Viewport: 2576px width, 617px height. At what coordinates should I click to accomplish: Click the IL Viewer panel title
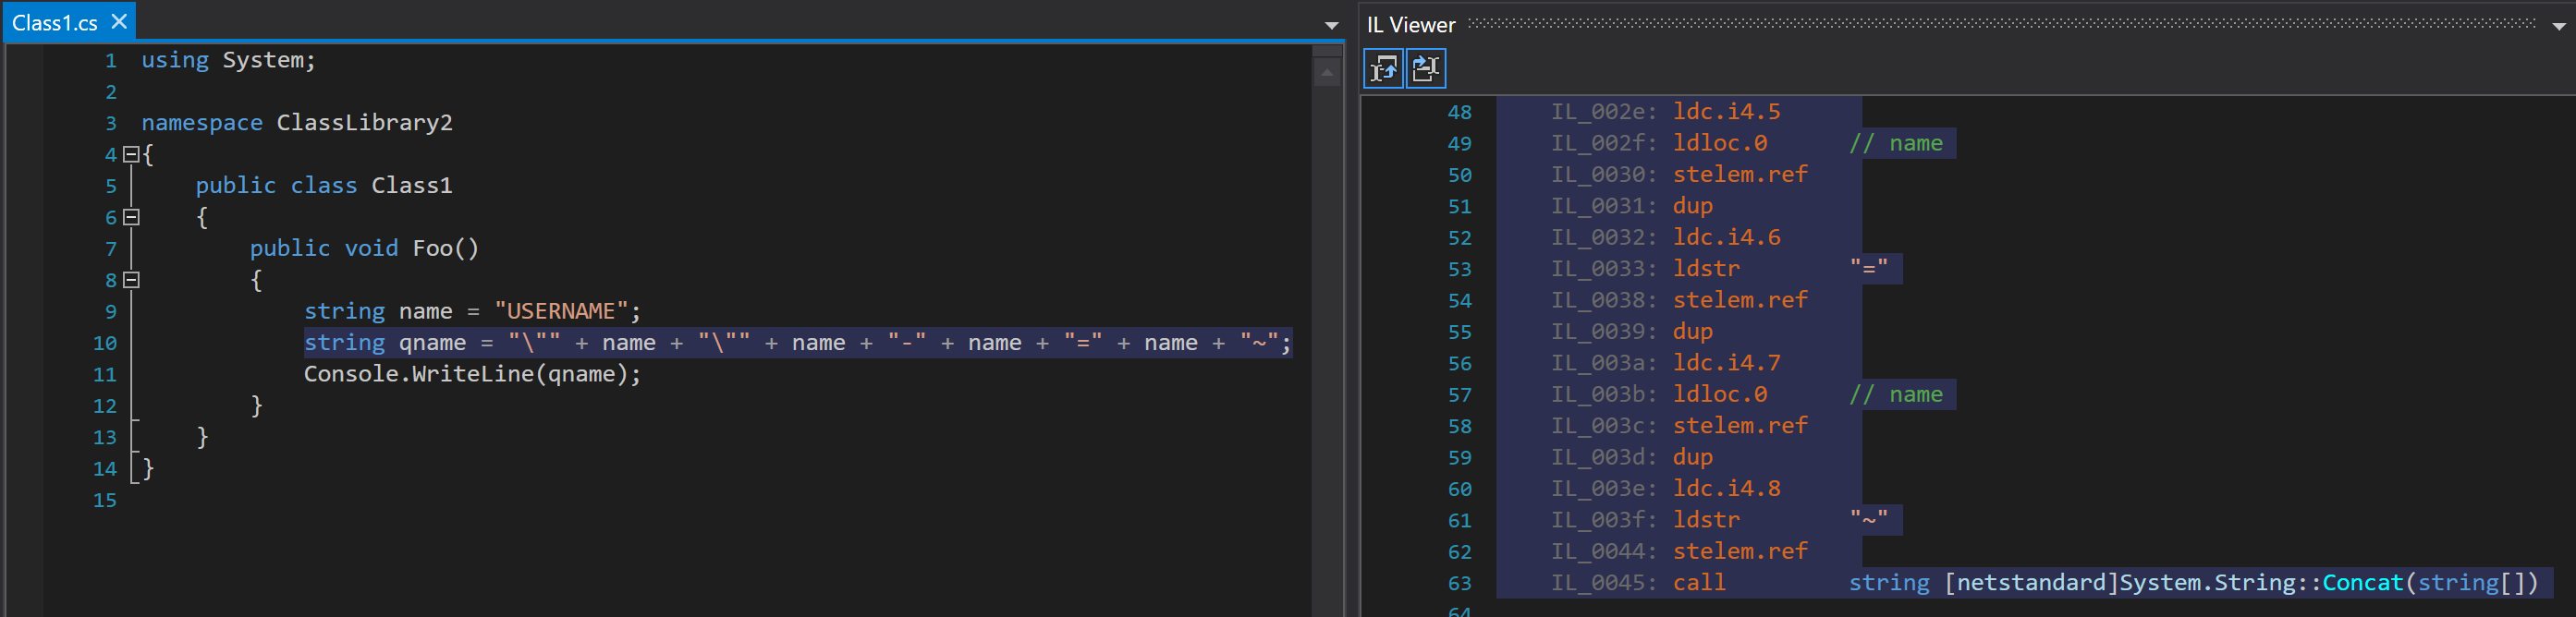pyautogui.click(x=1411, y=25)
